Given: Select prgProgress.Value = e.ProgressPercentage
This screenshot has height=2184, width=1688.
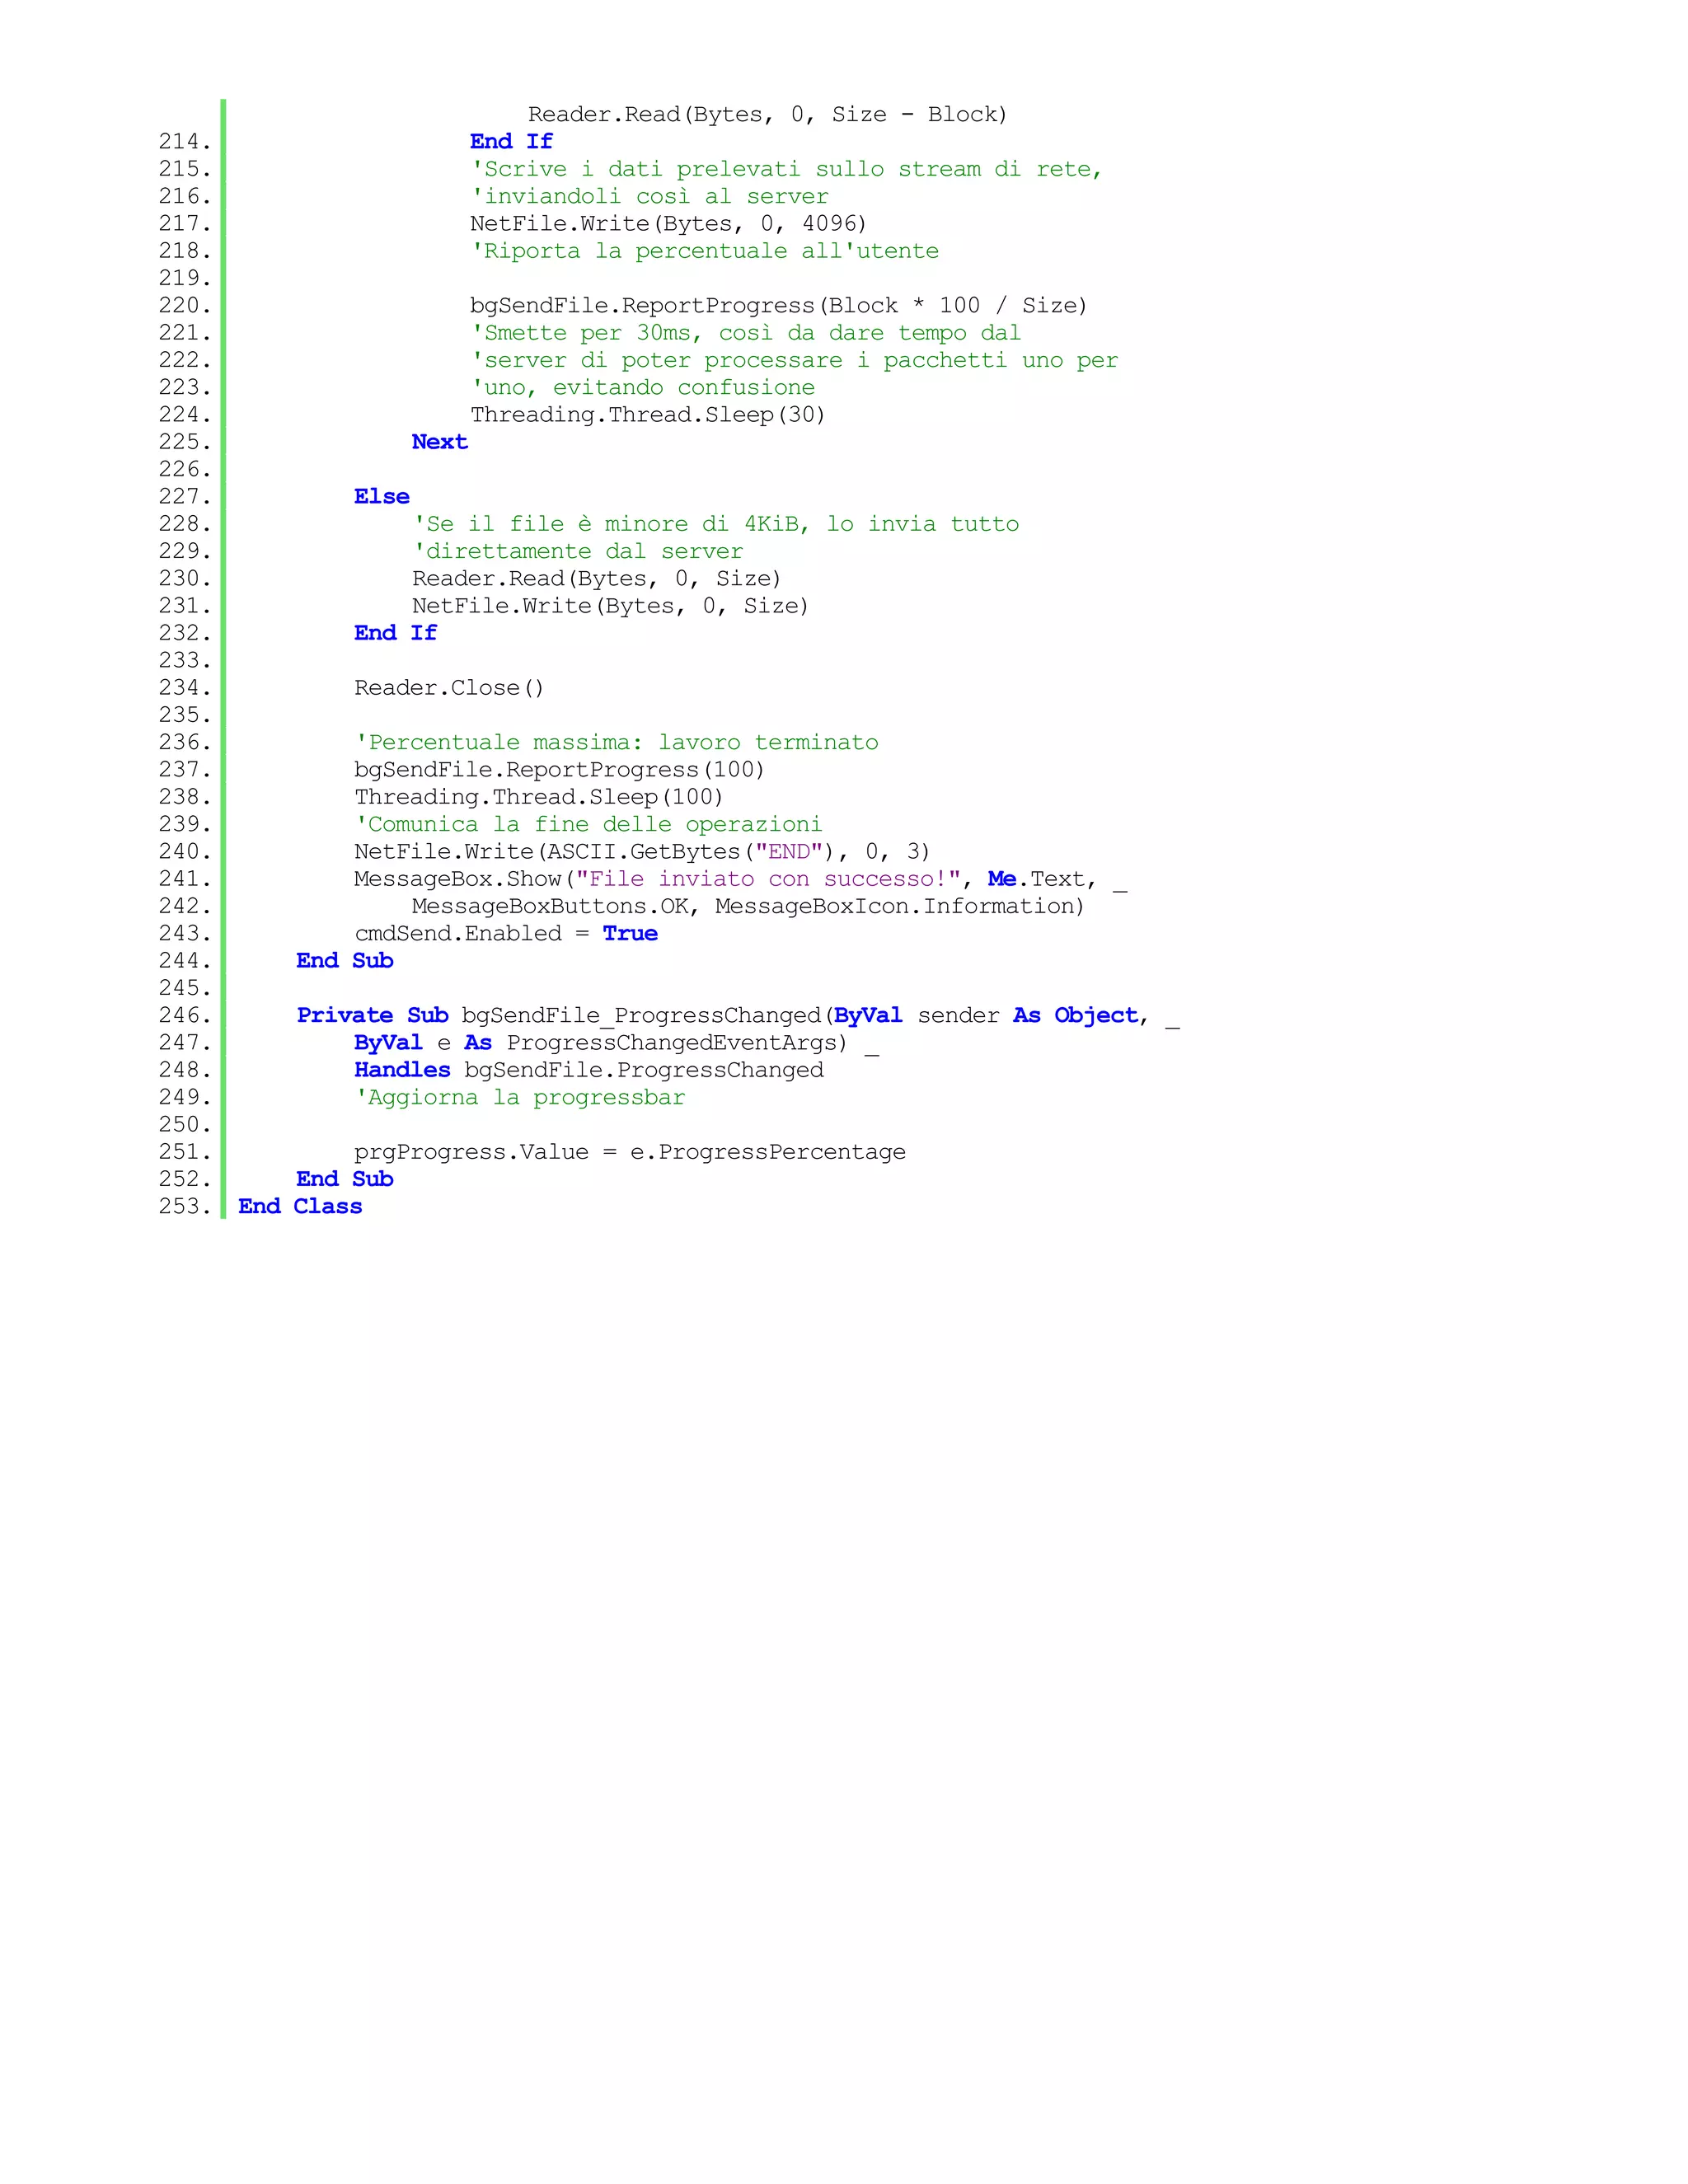Looking at the screenshot, I should click(x=629, y=1152).
